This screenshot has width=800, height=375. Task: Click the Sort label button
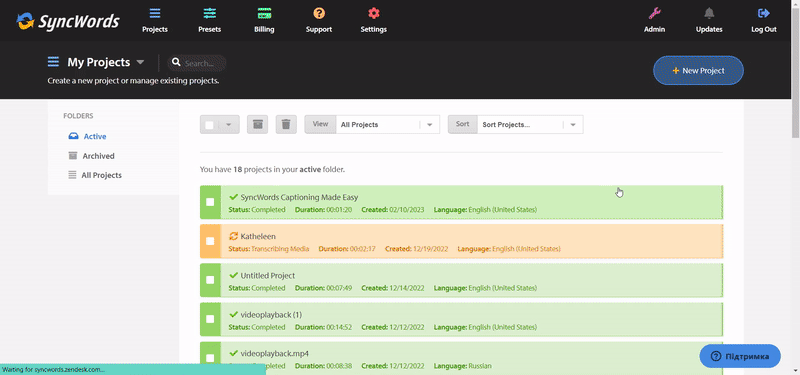coord(462,124)
